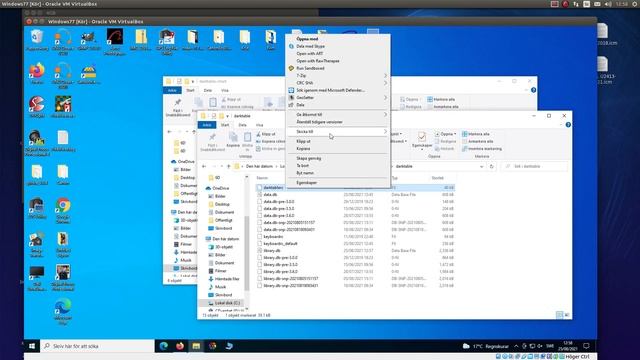Click the Ubuntu top panel volume icon

pyautogui.click(x=608, y=4)
